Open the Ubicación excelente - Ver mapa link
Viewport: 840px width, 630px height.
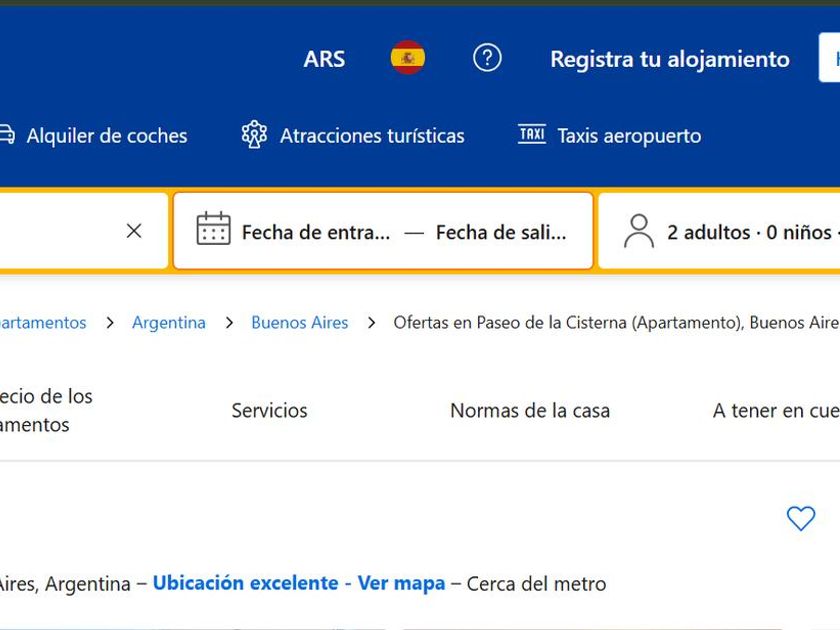click(x=299, y=583)
